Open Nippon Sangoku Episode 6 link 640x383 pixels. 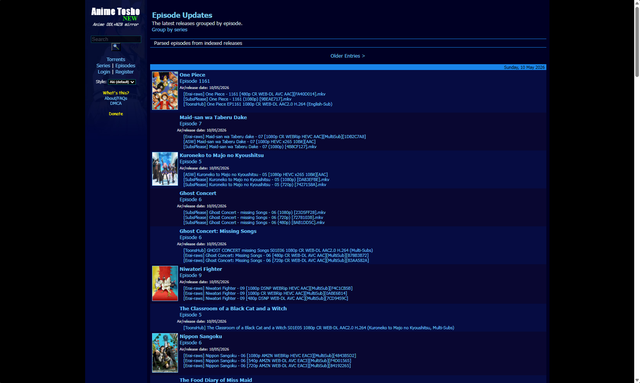click(191, 343)
